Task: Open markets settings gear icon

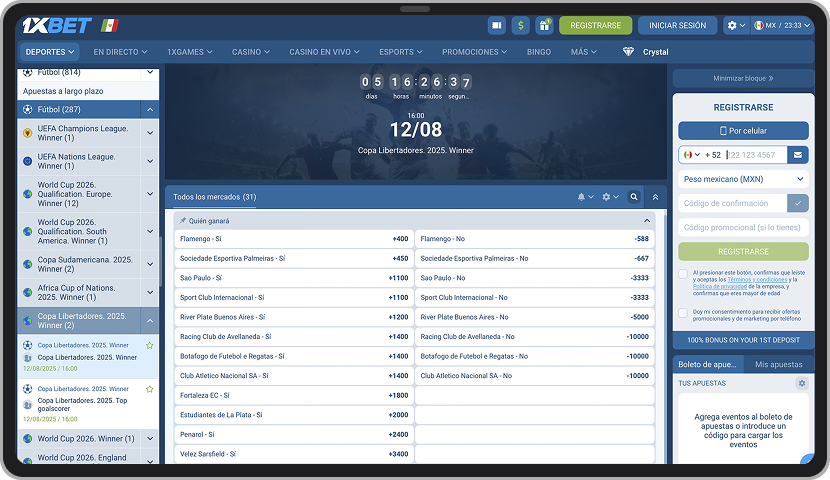Action: click(x=606, y=197)
